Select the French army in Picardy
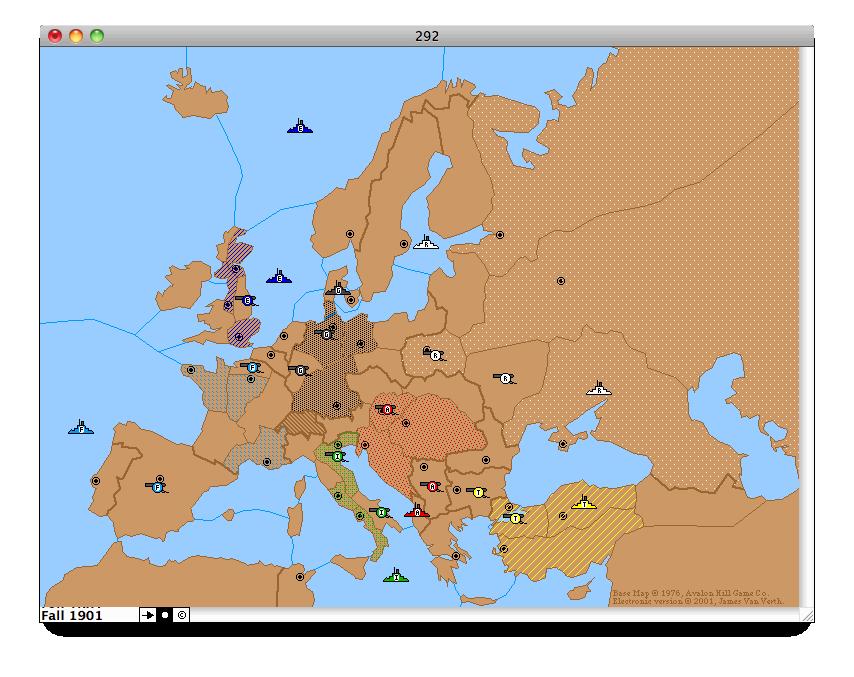The image size is (854, 677). (252, 368)
